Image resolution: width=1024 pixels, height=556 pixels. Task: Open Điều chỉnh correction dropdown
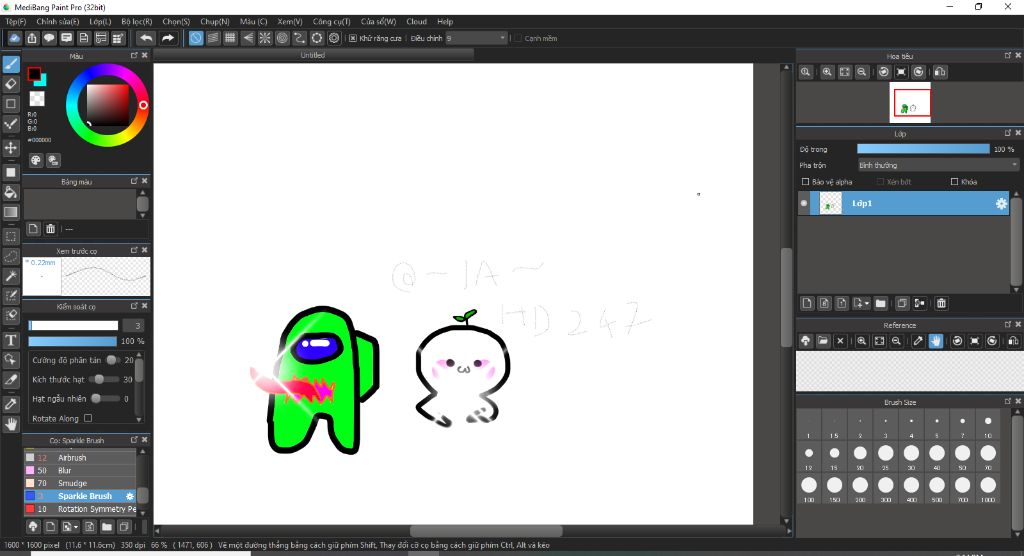(x=476, y=39)
